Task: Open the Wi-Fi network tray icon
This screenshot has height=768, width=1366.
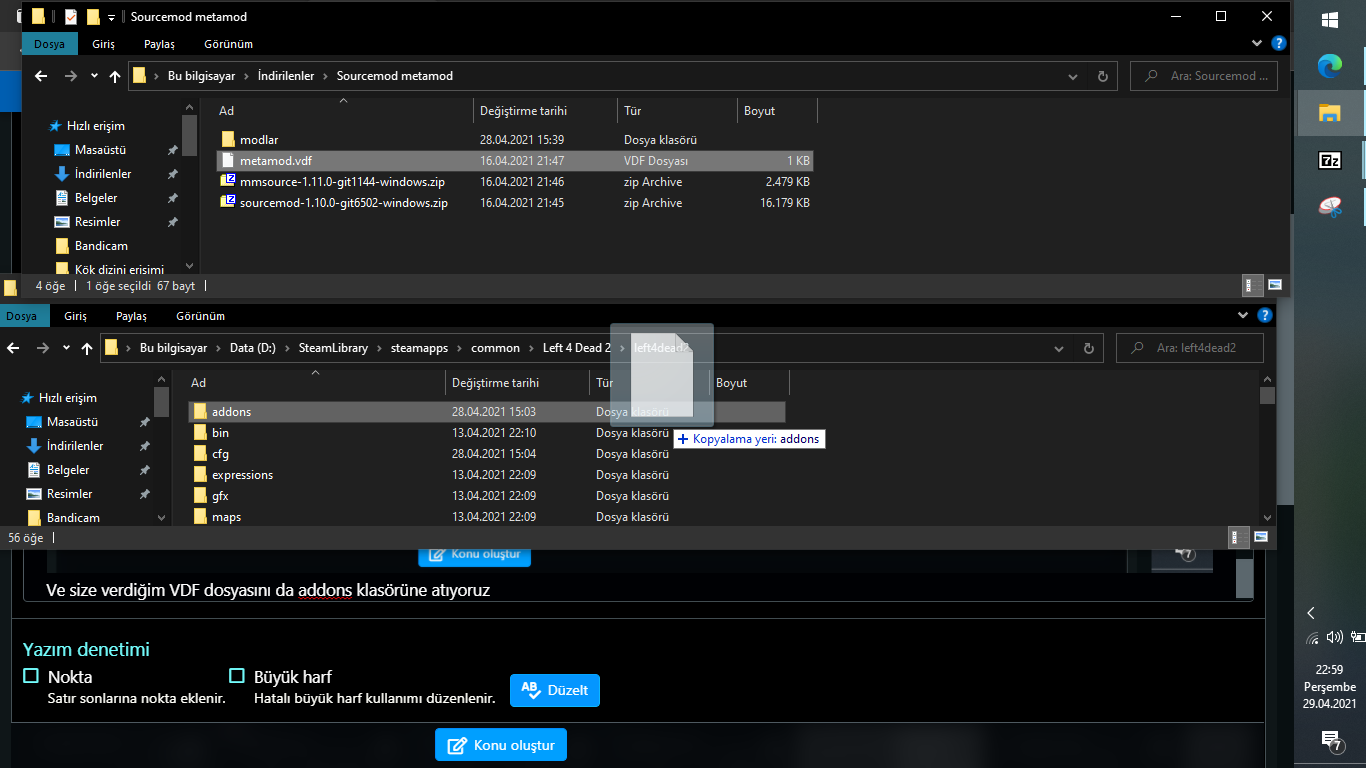Action: click(1313, 638)
